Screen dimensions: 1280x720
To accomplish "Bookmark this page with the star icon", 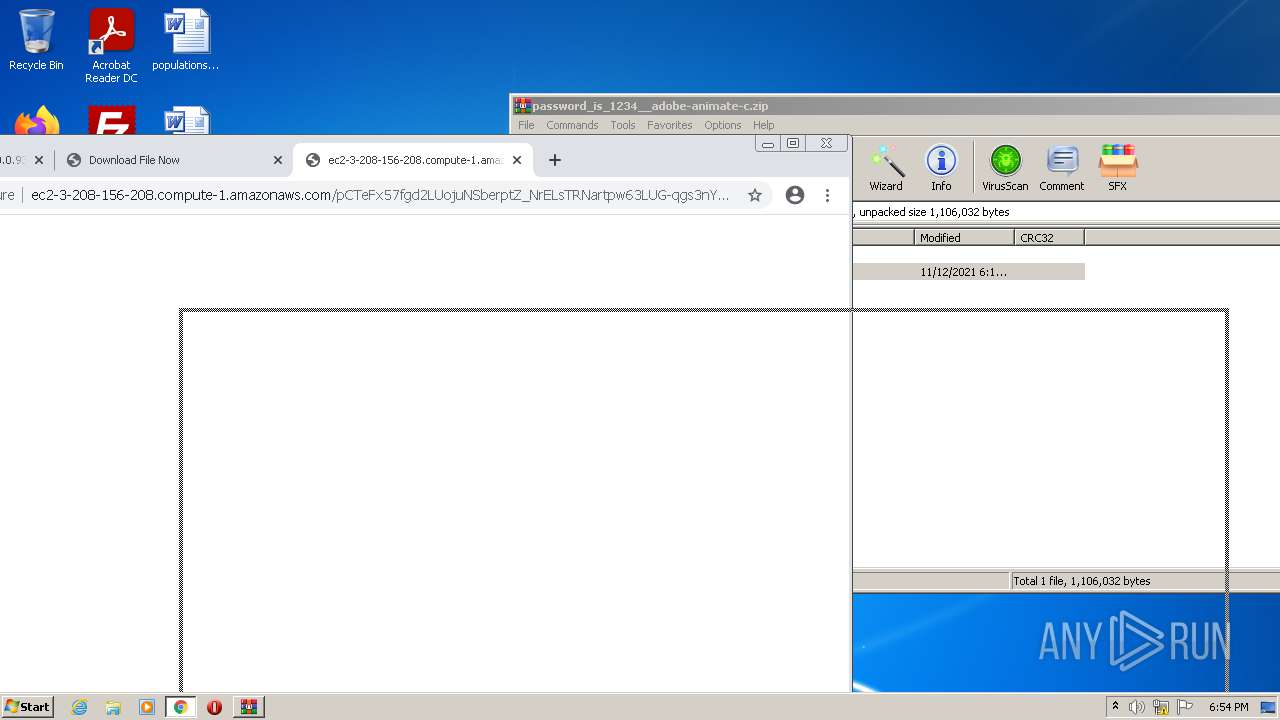I will point(755,195).
